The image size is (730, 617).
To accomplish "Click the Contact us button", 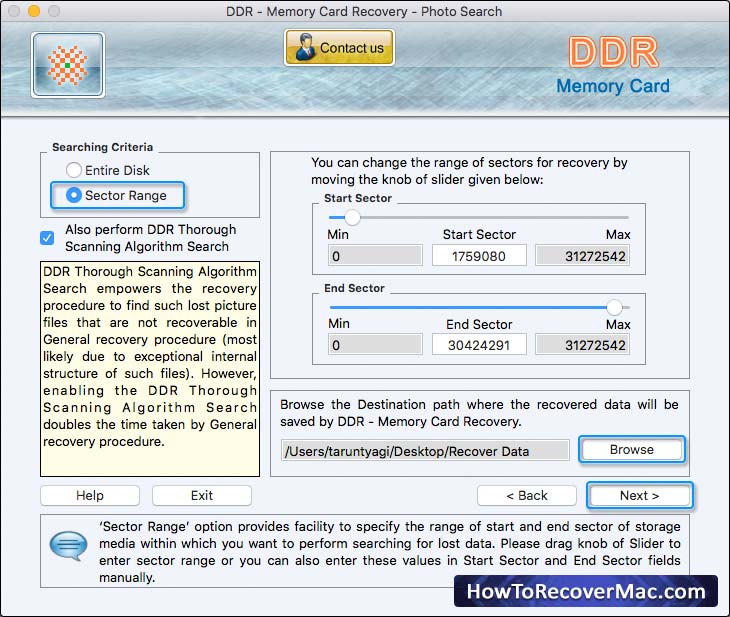I will [x=339, y=47].
